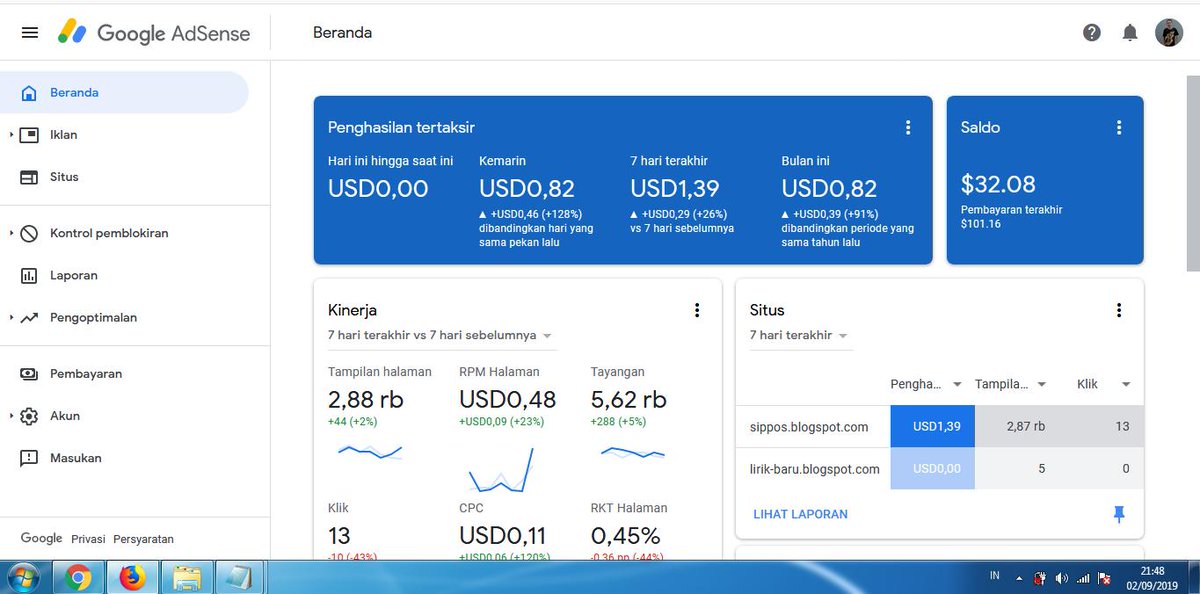Screen dimensions: 1200x594
Task: Show hidden system tray icons
Action: (1018, 579)
